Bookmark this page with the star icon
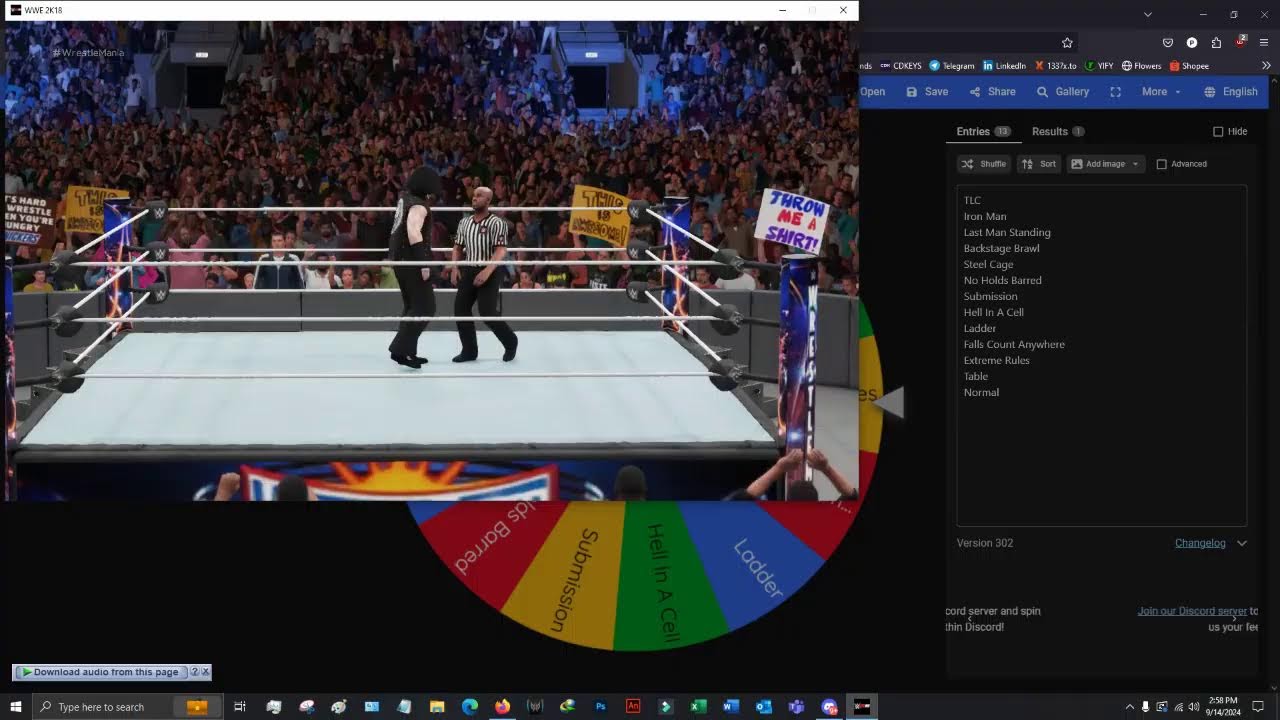The width and height of the screenshot is (1280, 720). coord(1067,43)
